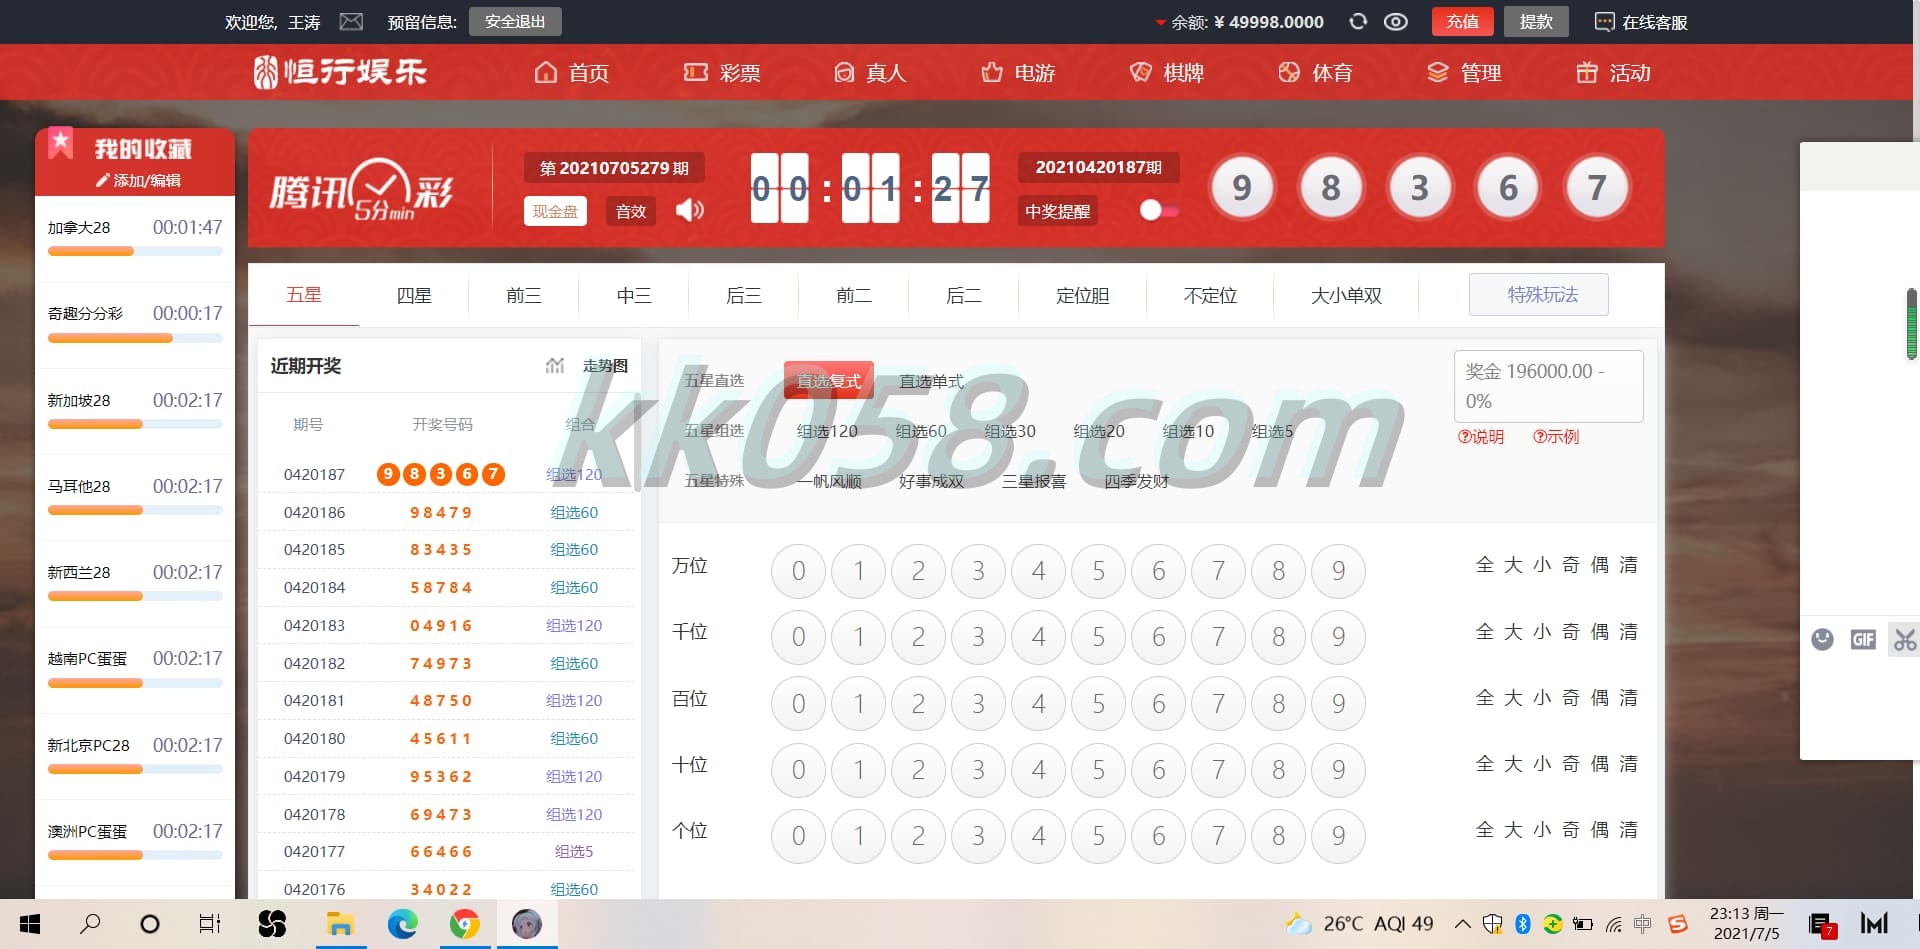1920x949 pixels.
Task: Open Google Chrome on taskbar
Action: coord(464,924)
